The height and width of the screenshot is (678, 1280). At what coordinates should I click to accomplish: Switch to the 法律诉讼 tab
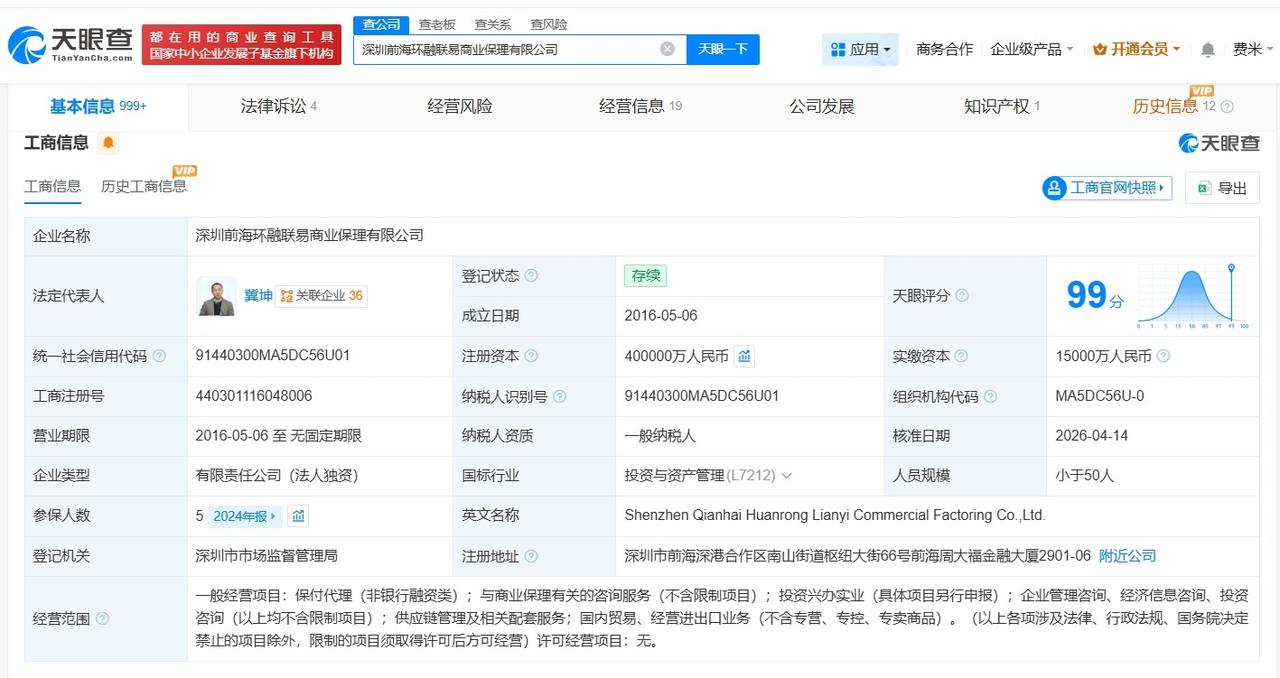click(279, 106)
